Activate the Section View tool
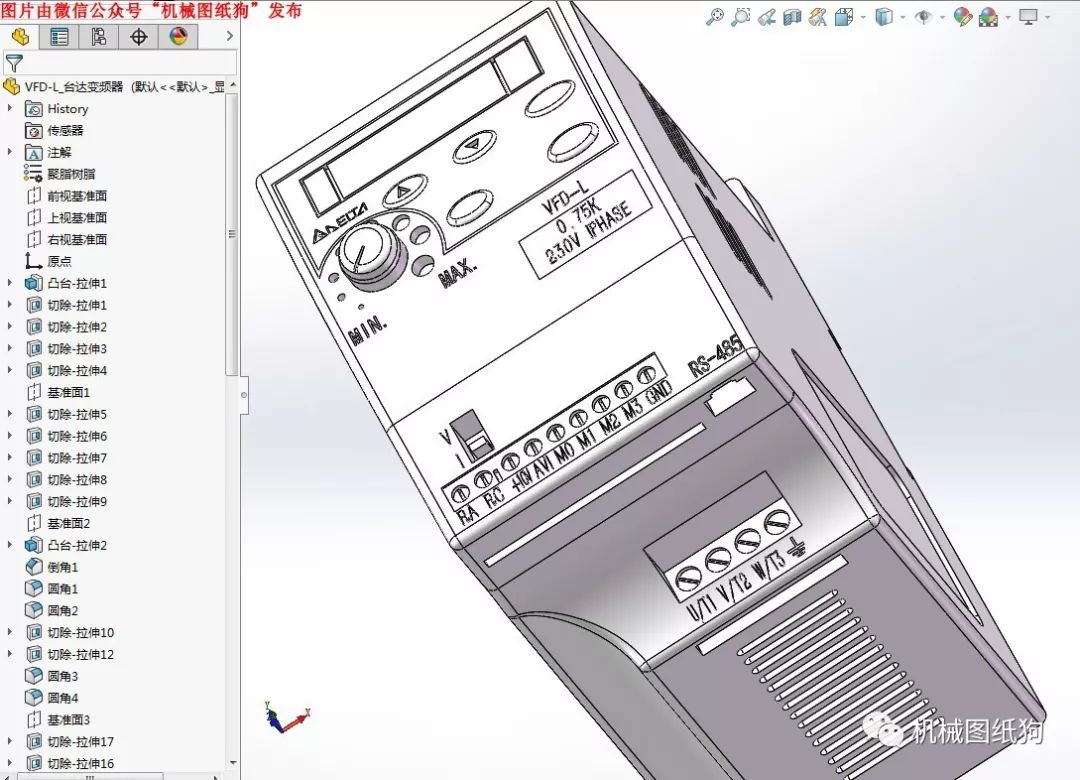This screenshot has height=780, width=1080. pyautogui.click(x=792, y=17)
